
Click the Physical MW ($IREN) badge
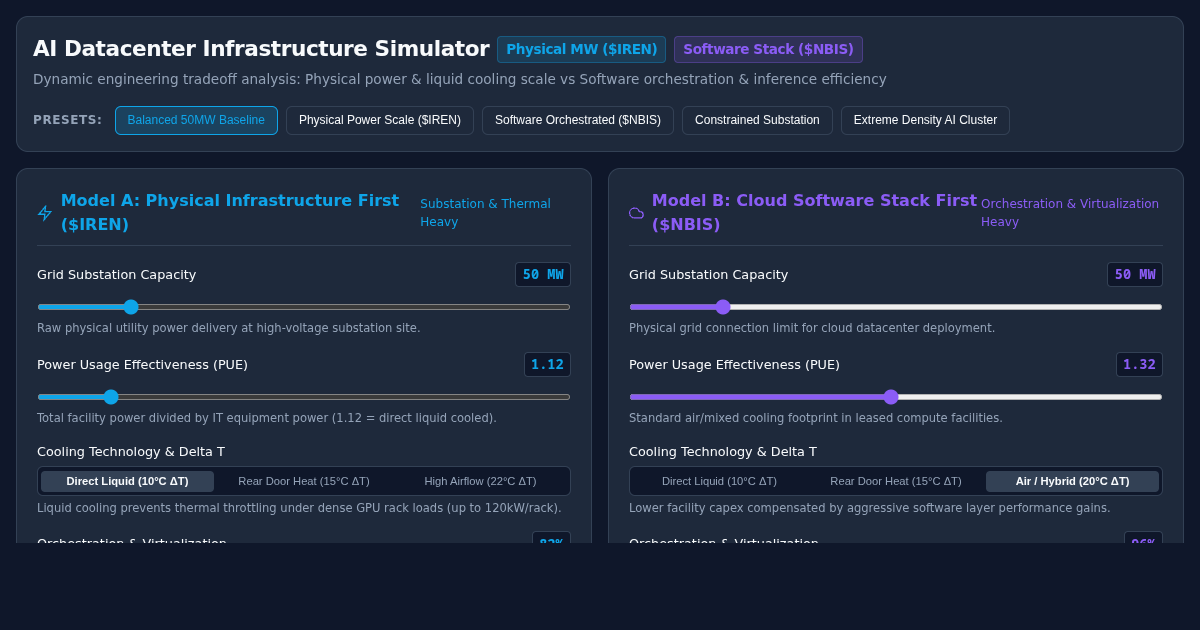pos(581,50)
